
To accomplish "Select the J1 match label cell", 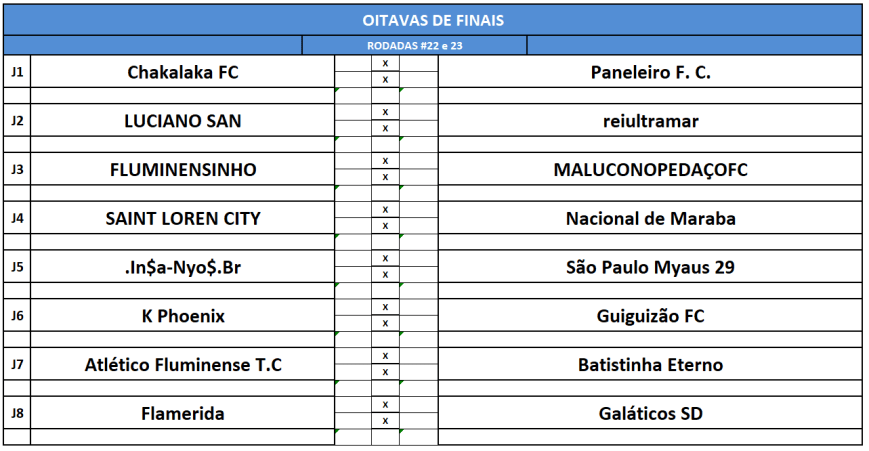I will [x=17, y=72].
